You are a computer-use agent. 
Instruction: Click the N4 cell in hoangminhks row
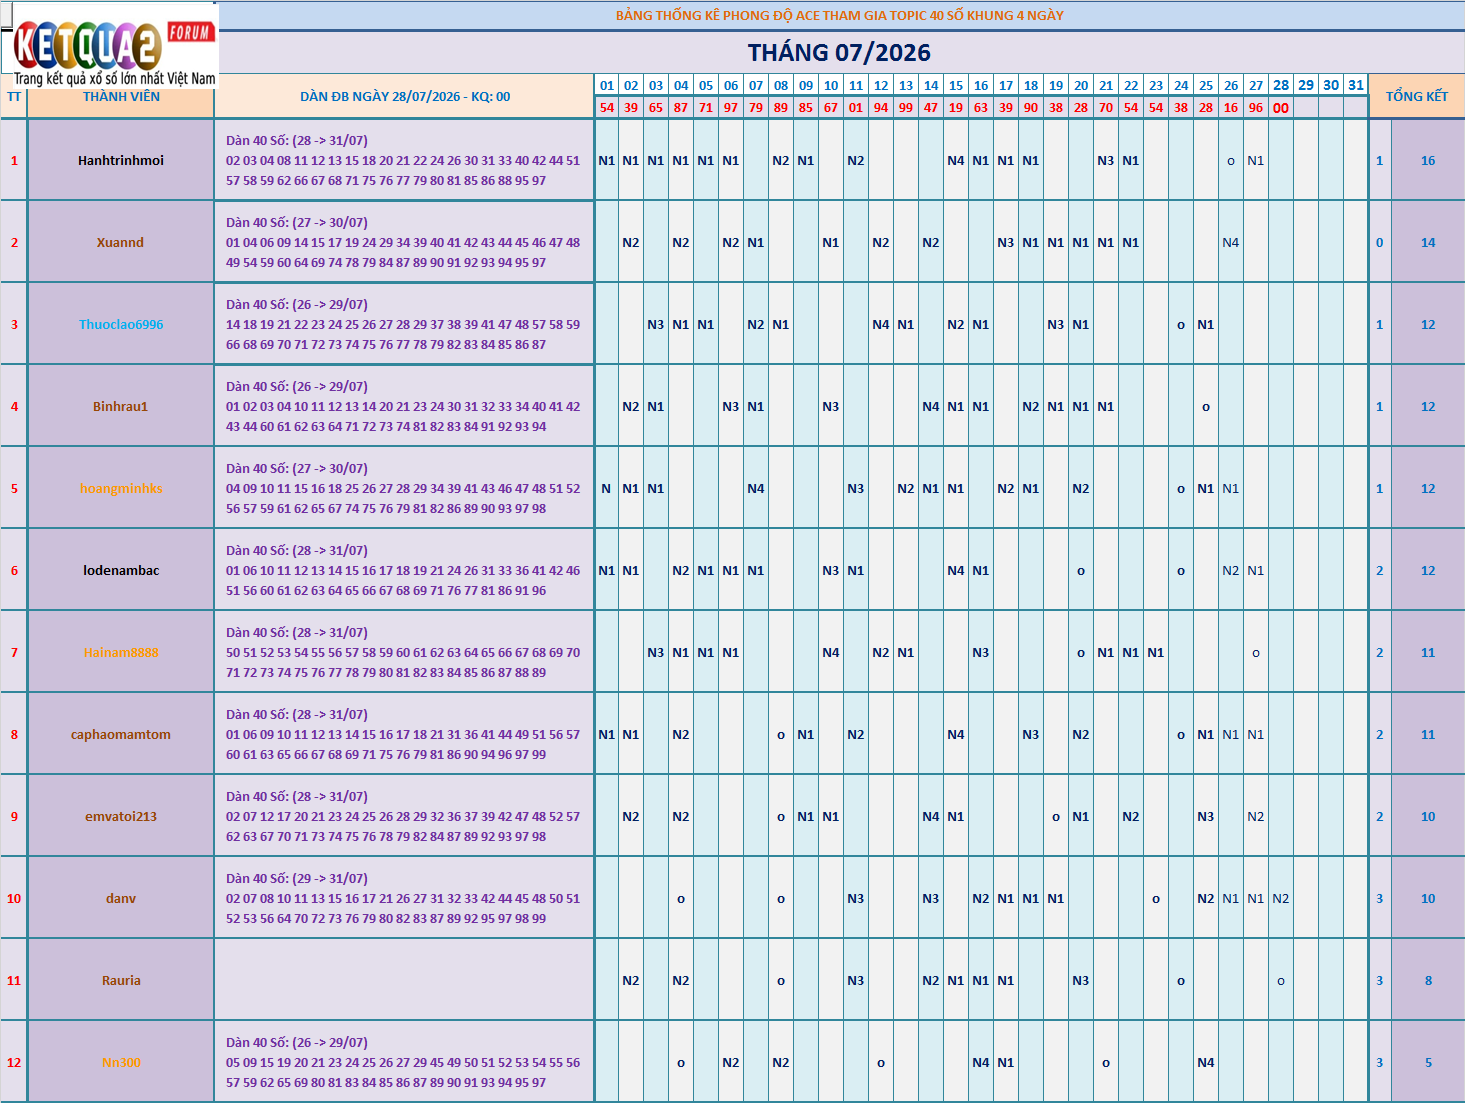point(756,488)
